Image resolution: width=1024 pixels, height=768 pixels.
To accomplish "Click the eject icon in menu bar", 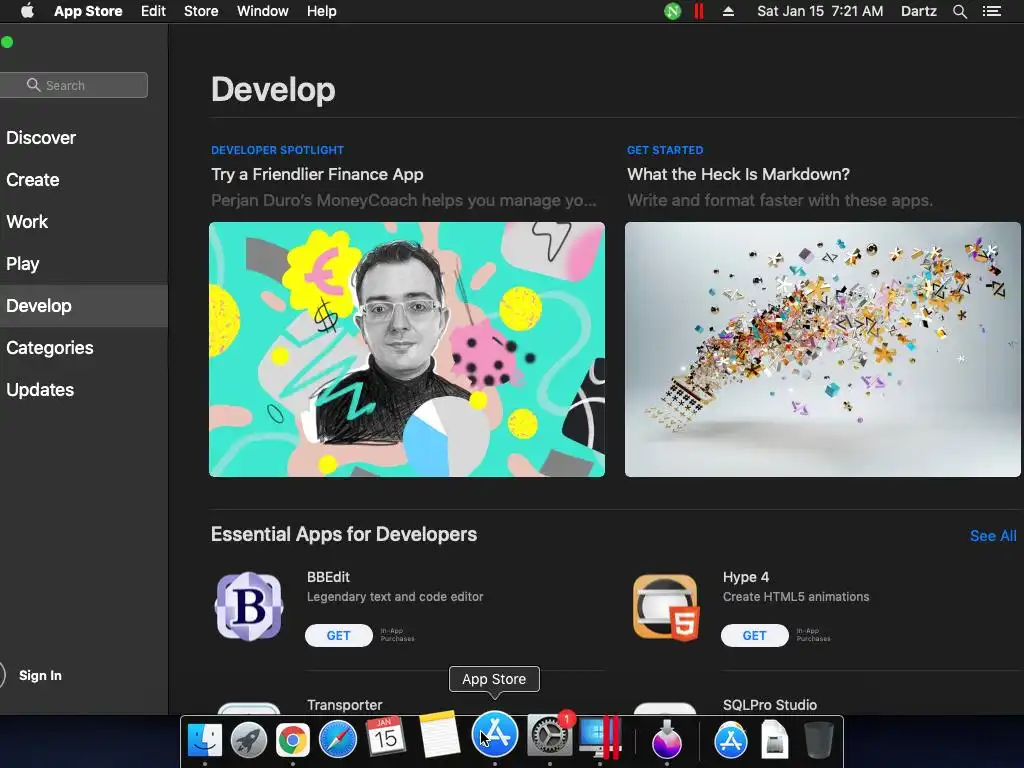I will click(x=728, y=11).
